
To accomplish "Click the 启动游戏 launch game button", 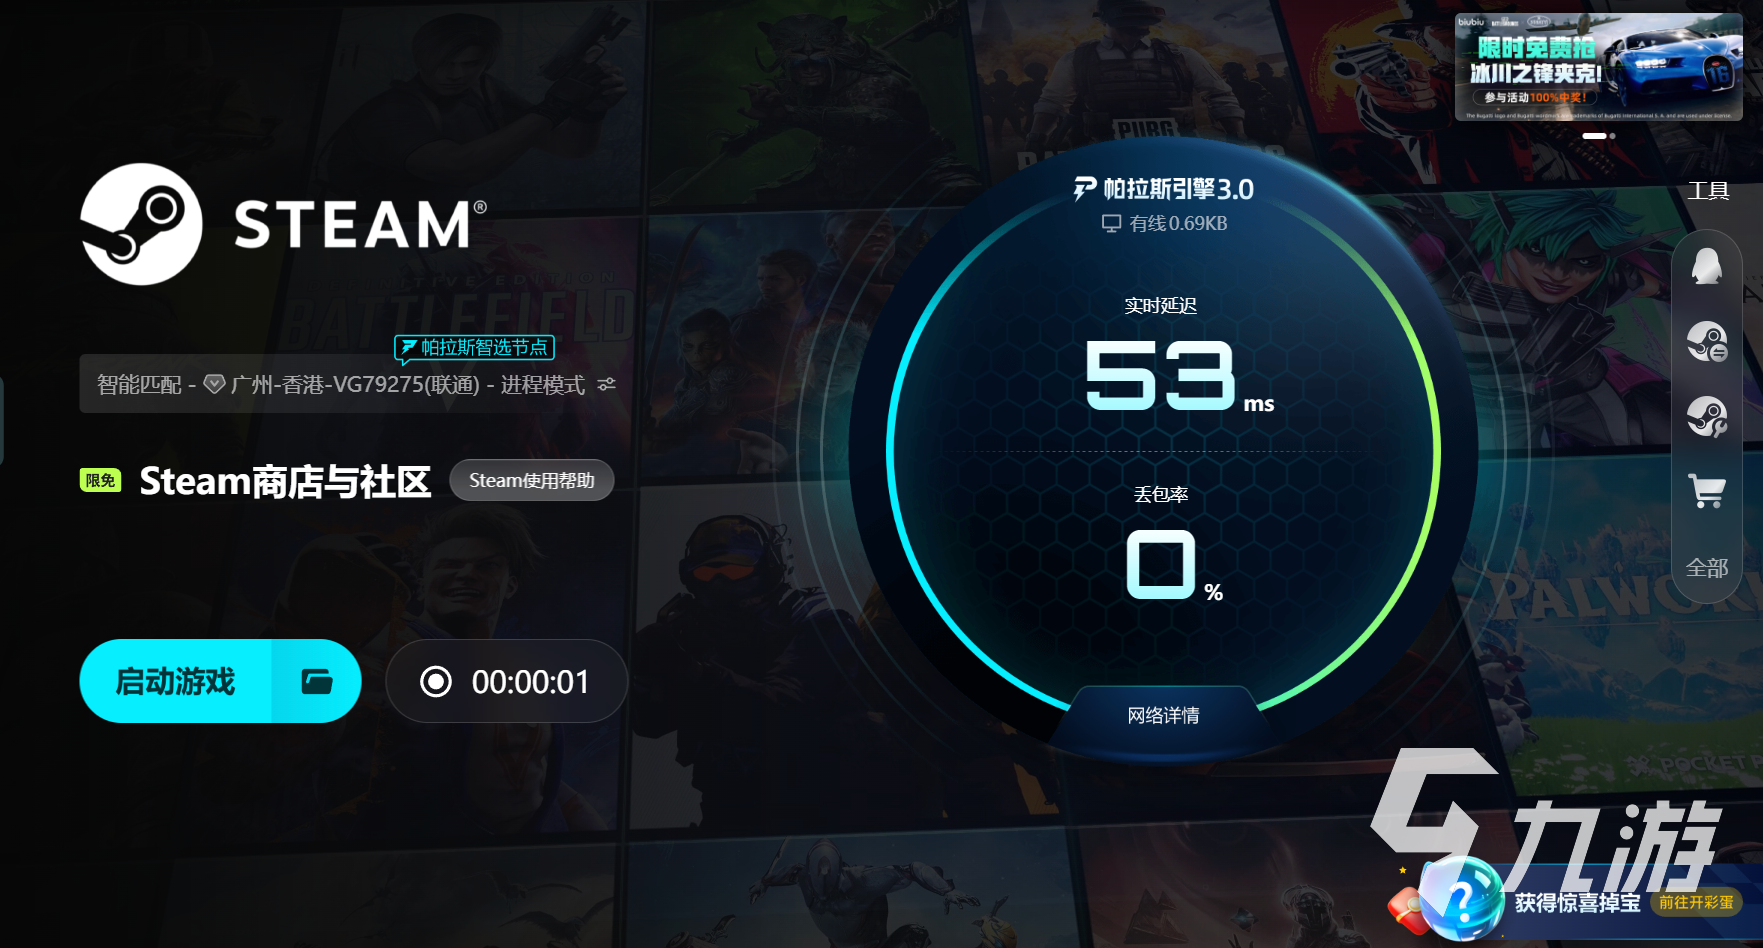I will [x=176, y=681].
